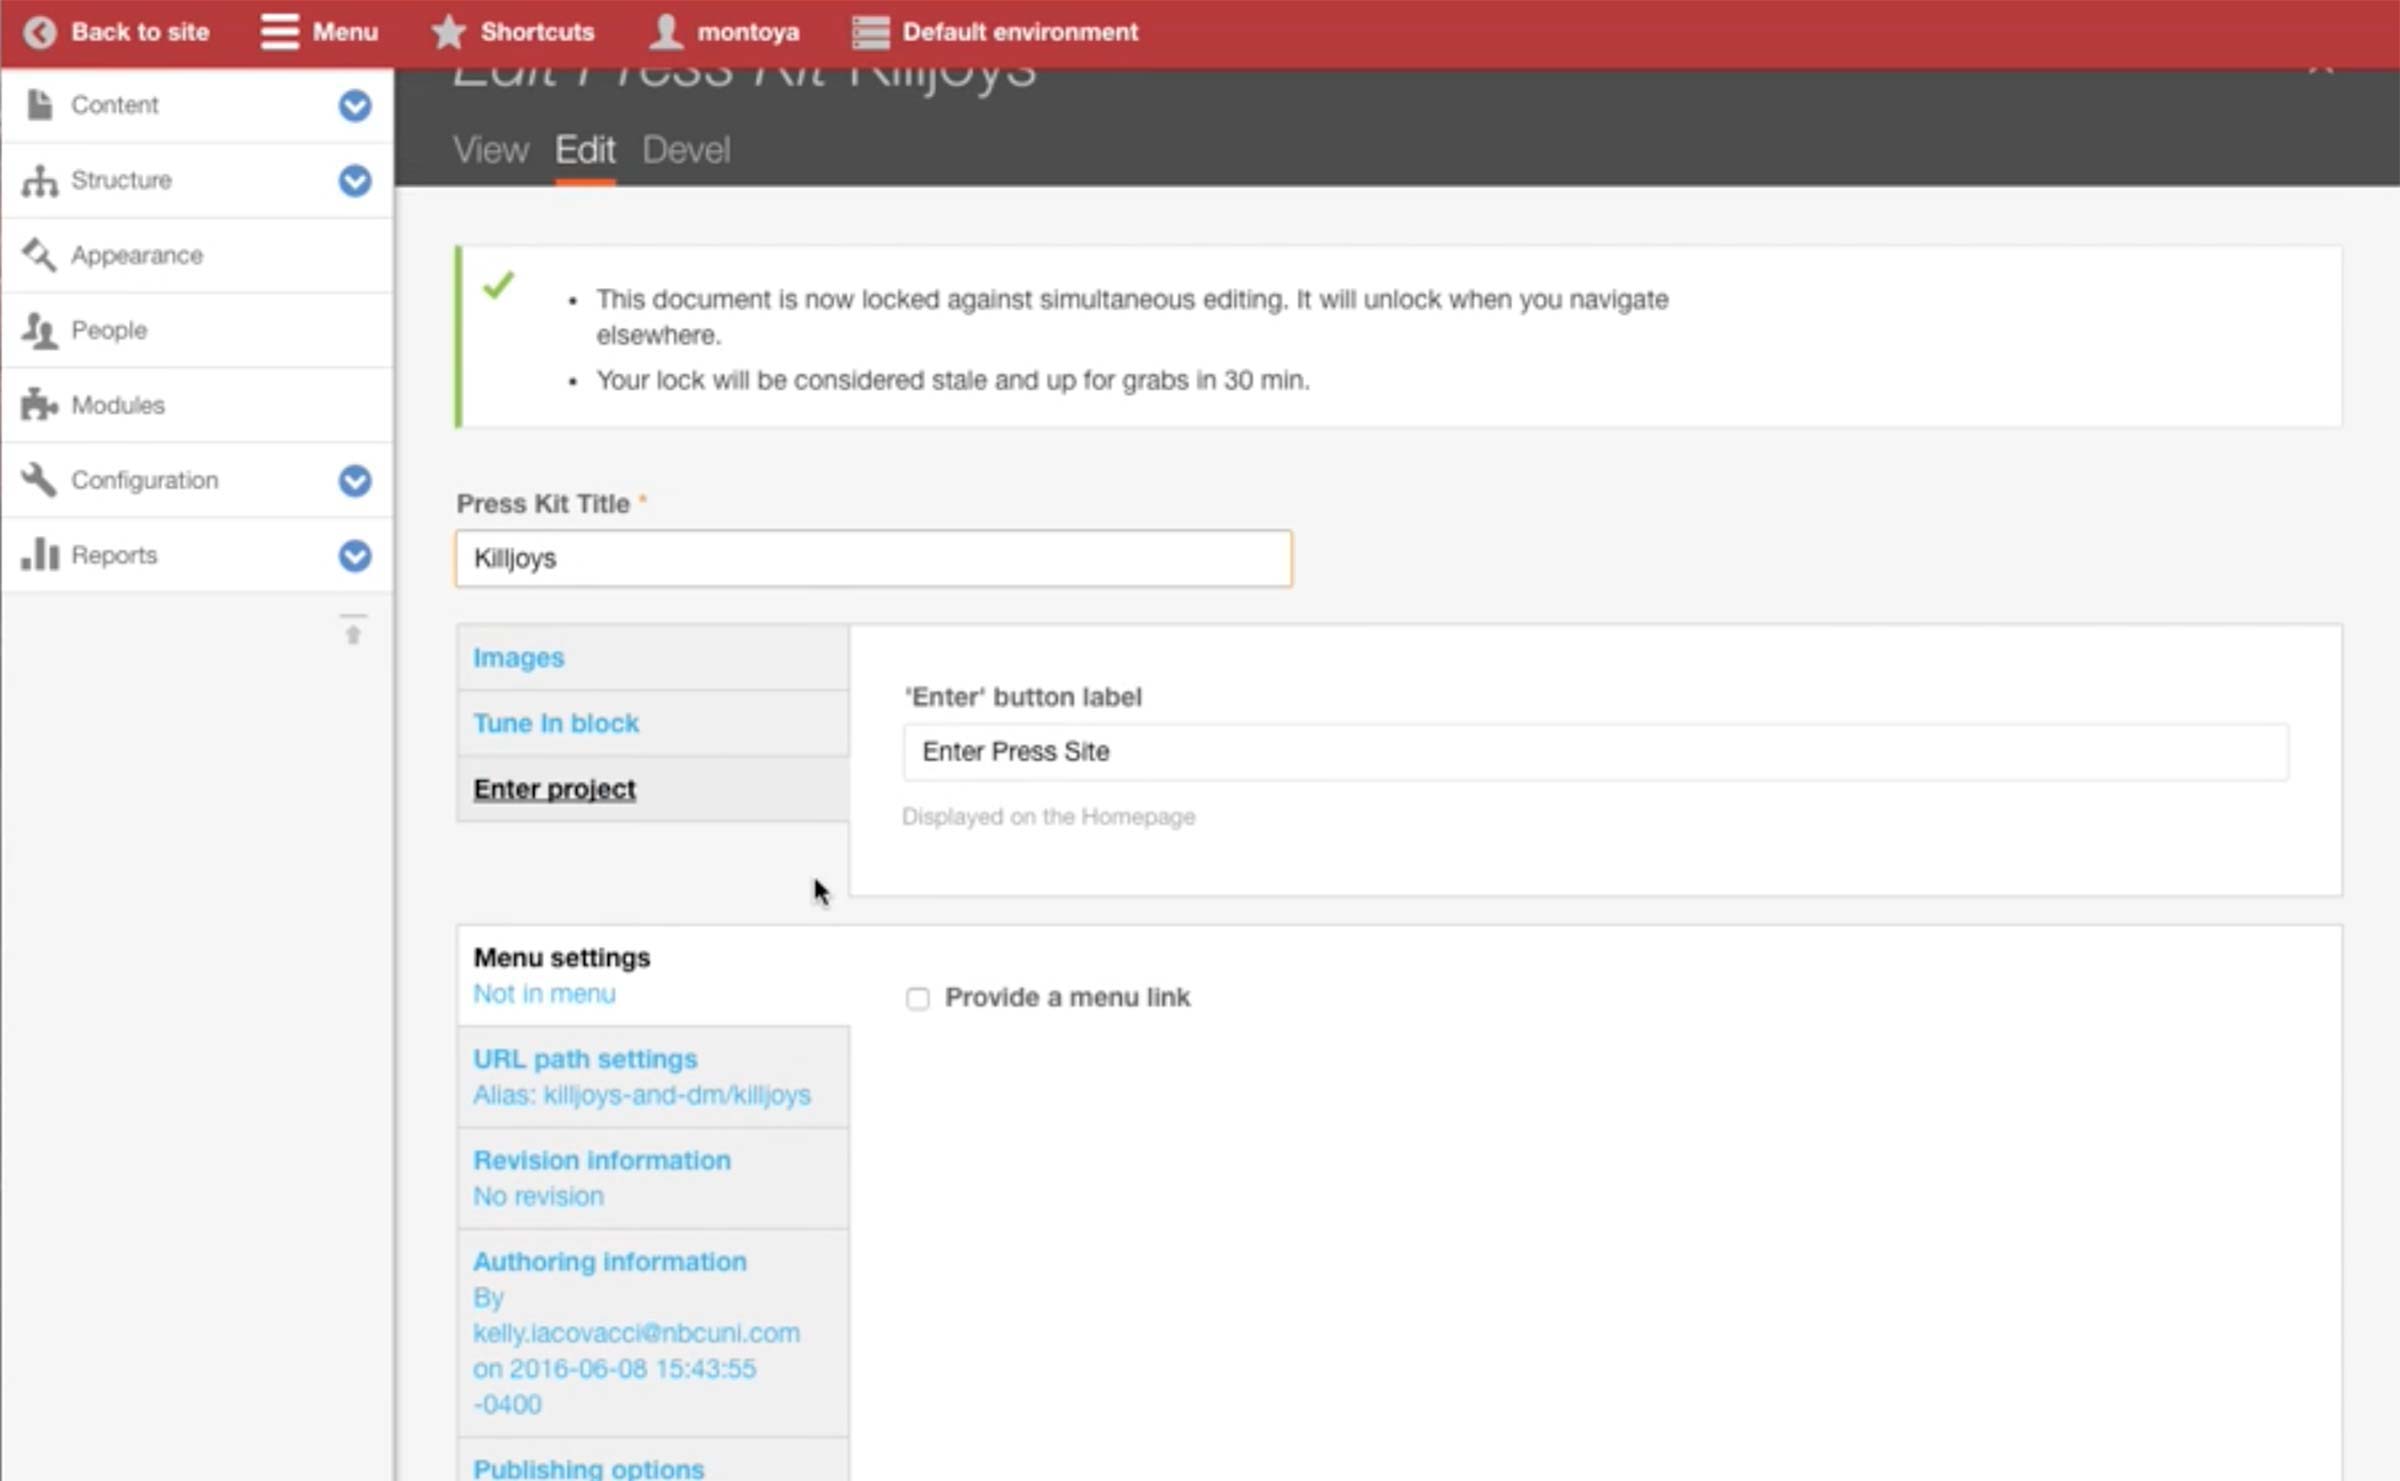This screenshot has width=2400, height=1481.
Task: Expand the Structure menu chevron
Action: tap(354, 180)
